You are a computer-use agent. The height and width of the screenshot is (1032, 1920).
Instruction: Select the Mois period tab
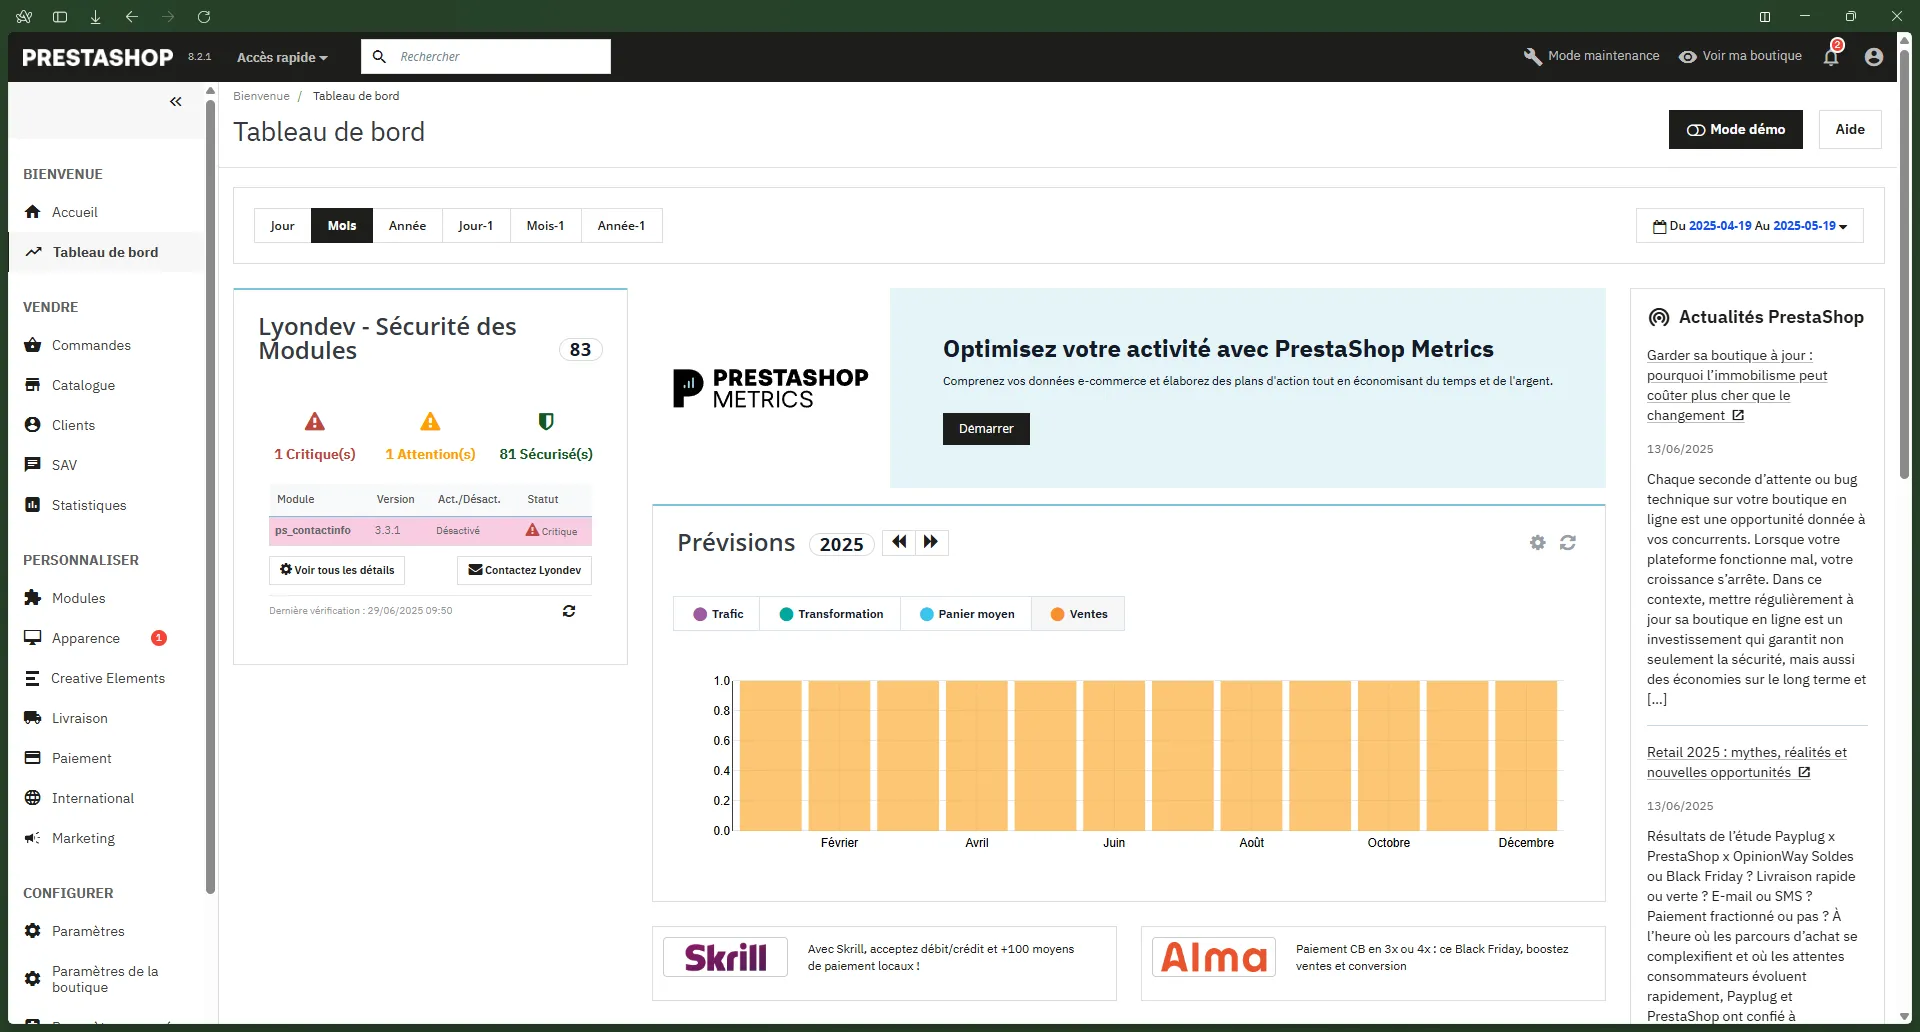click(342, 226)
